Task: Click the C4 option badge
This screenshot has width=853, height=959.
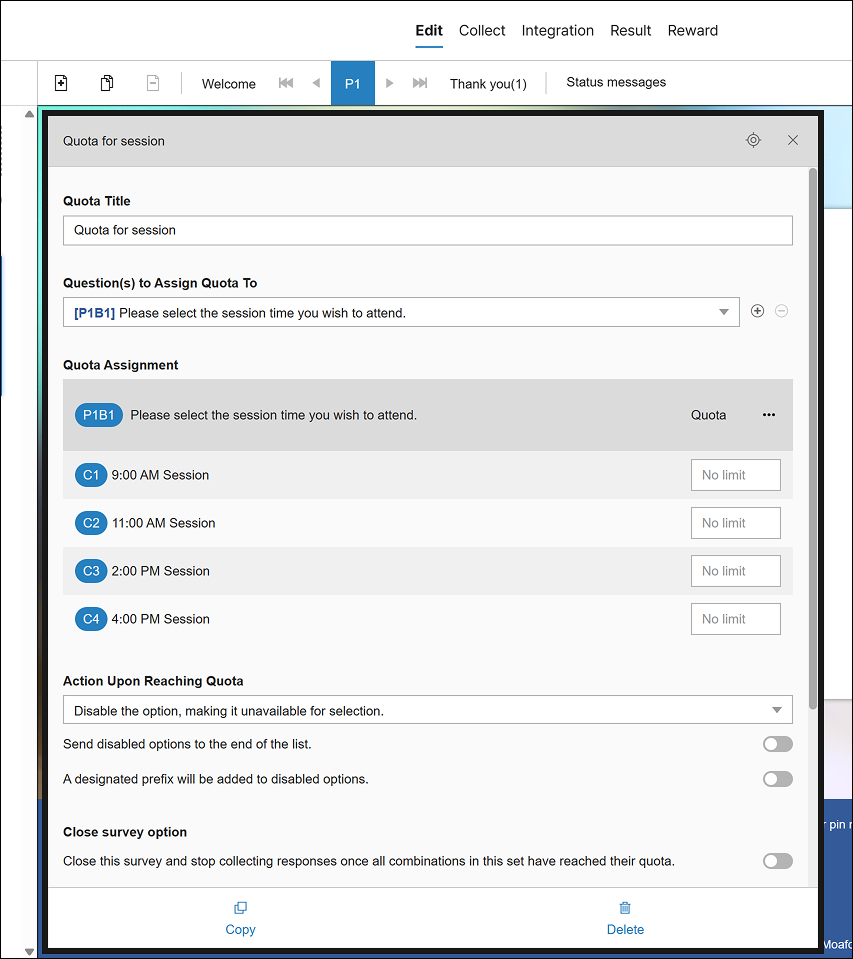Action: pos(90,619)
